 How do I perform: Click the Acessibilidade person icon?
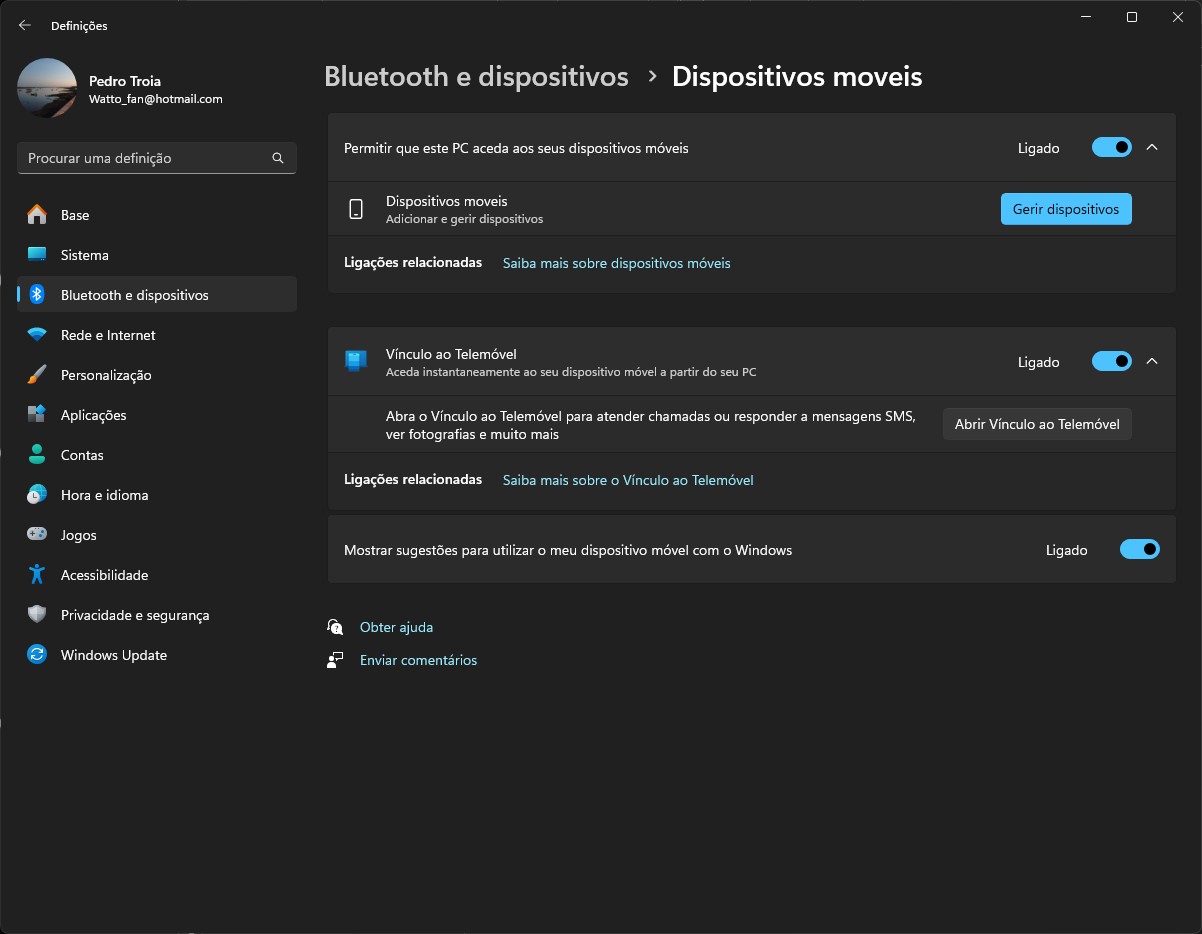[x=37, y=575]
